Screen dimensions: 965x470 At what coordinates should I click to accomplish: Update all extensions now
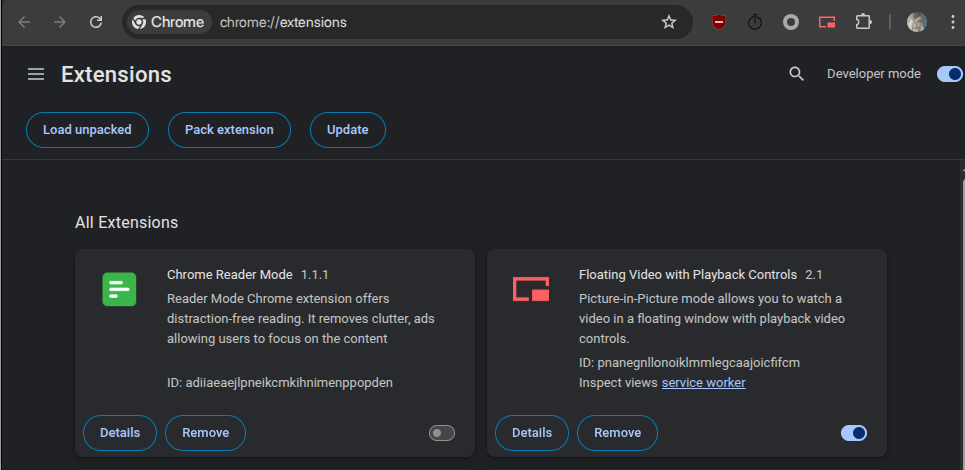pos(348,130)
